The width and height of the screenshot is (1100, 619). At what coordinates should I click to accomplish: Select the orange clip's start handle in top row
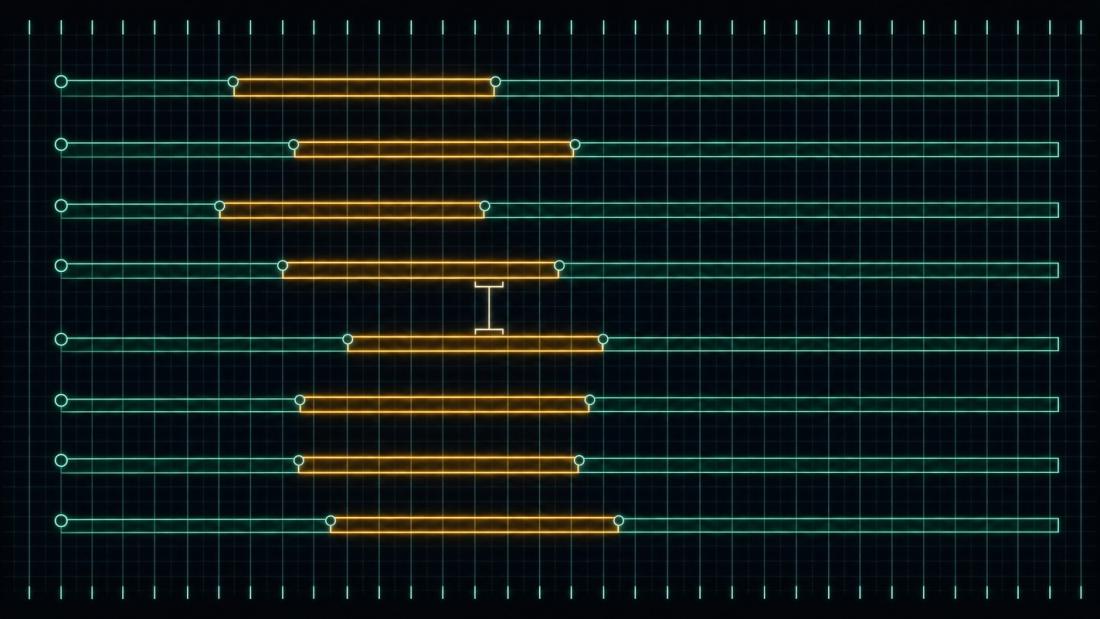[233, 82]
